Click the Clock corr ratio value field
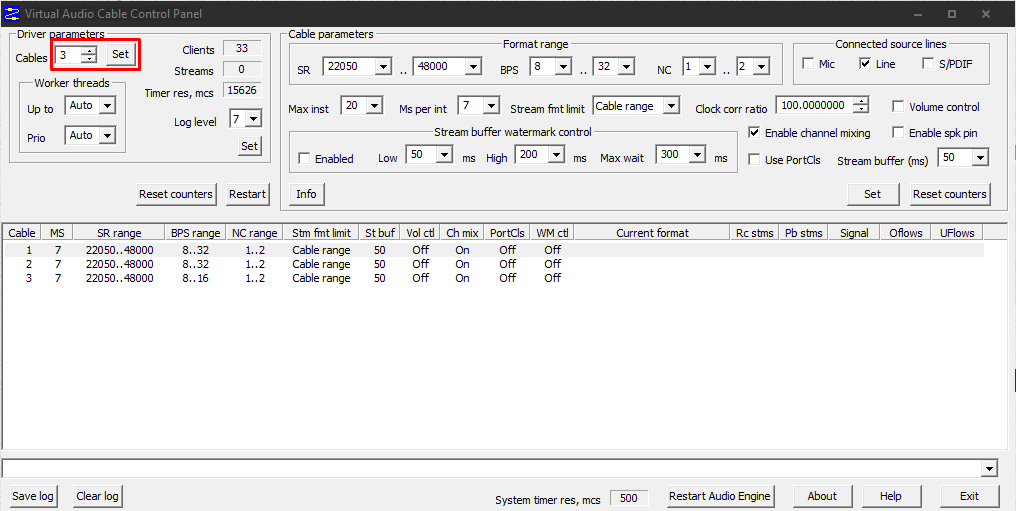Screen dimensions: 1016x511 814,105
